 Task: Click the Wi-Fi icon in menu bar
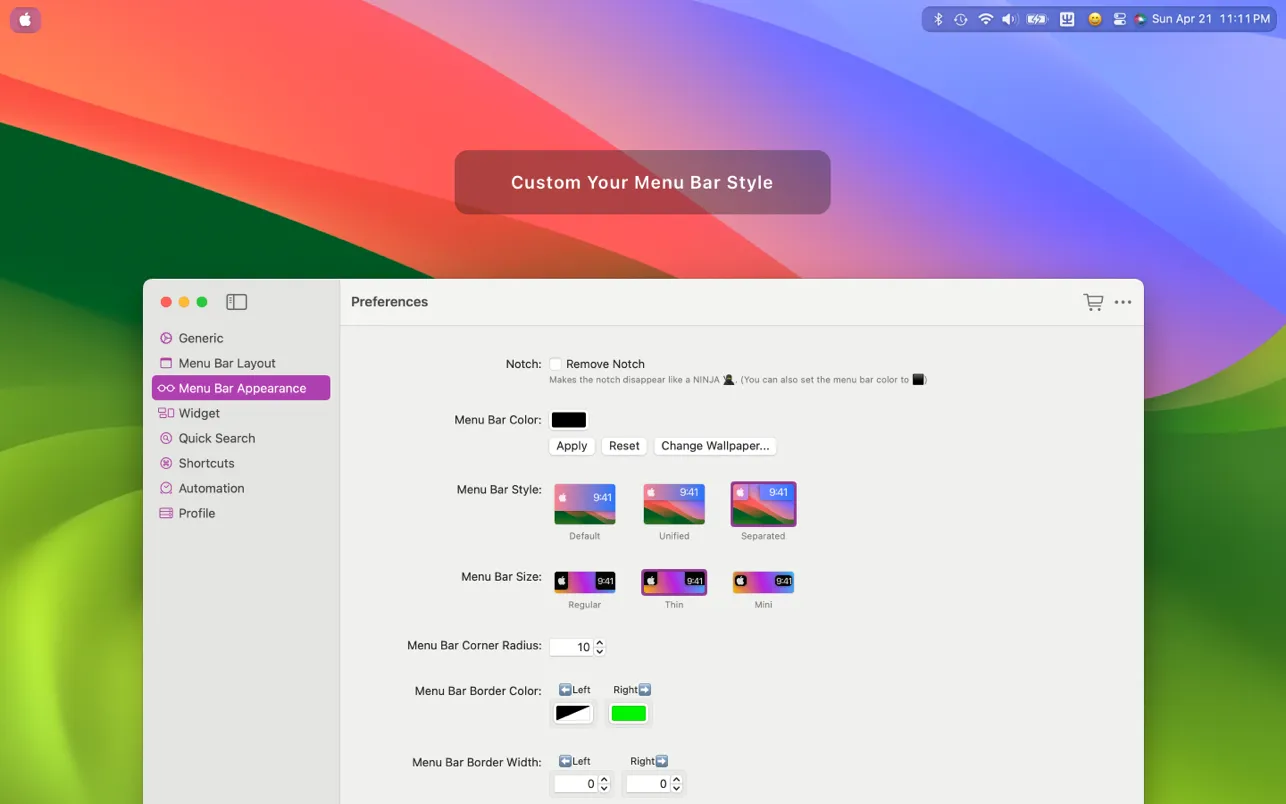985,19
